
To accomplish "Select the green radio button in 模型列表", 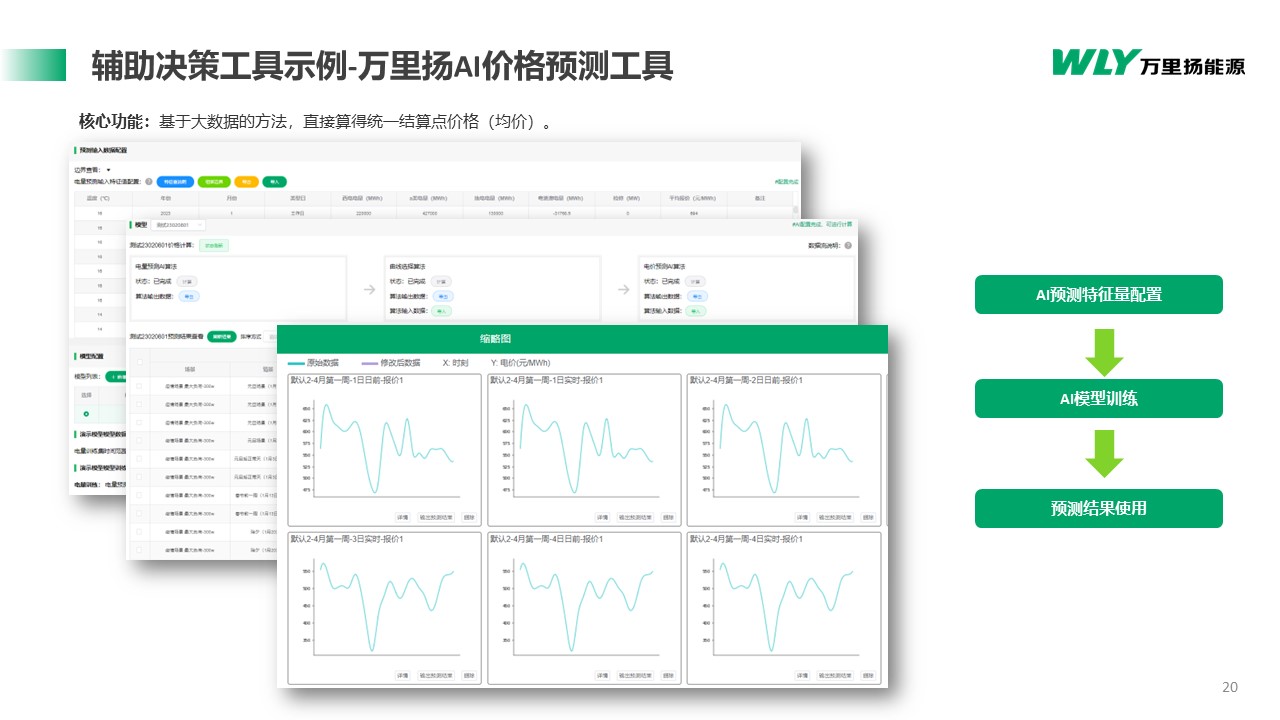I will point(86,414).
